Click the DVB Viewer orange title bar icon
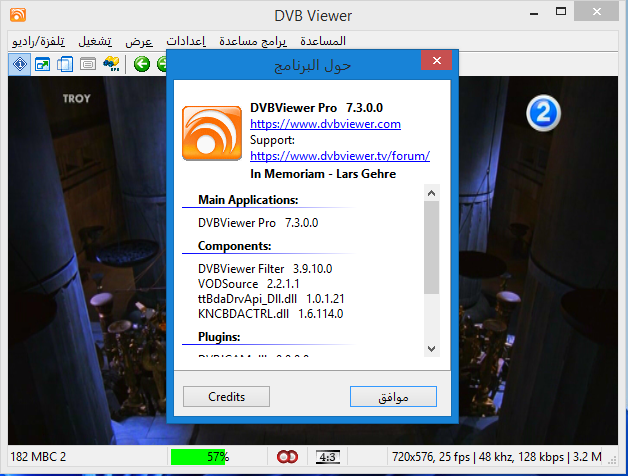Viewport: 628px width, 476px height. tap(18, 15)
